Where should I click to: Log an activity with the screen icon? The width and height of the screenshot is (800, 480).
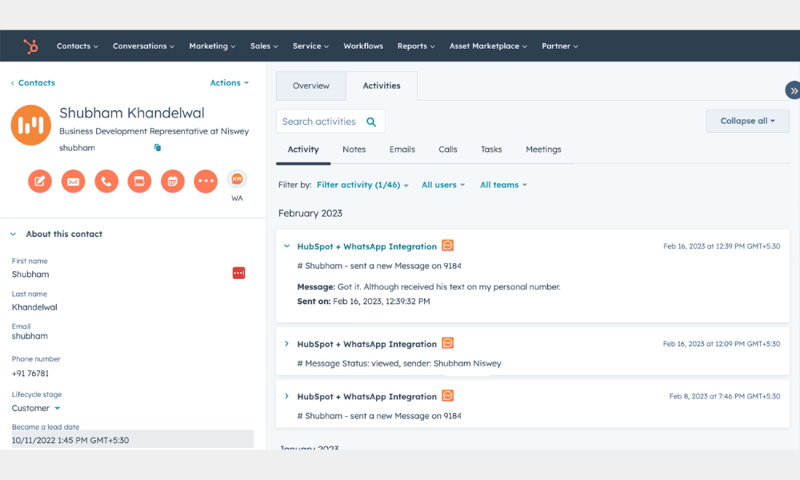(x=139, y=181)
